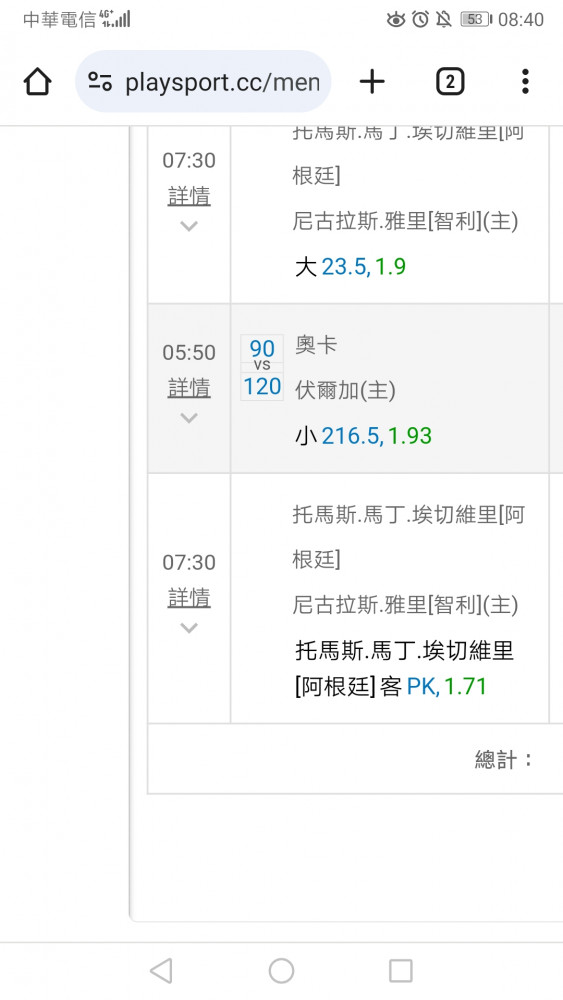Open 詳情 link for the bottom 07:30 match
Viewport: 563px width, 1000px height.
click(x=189, y=598)
